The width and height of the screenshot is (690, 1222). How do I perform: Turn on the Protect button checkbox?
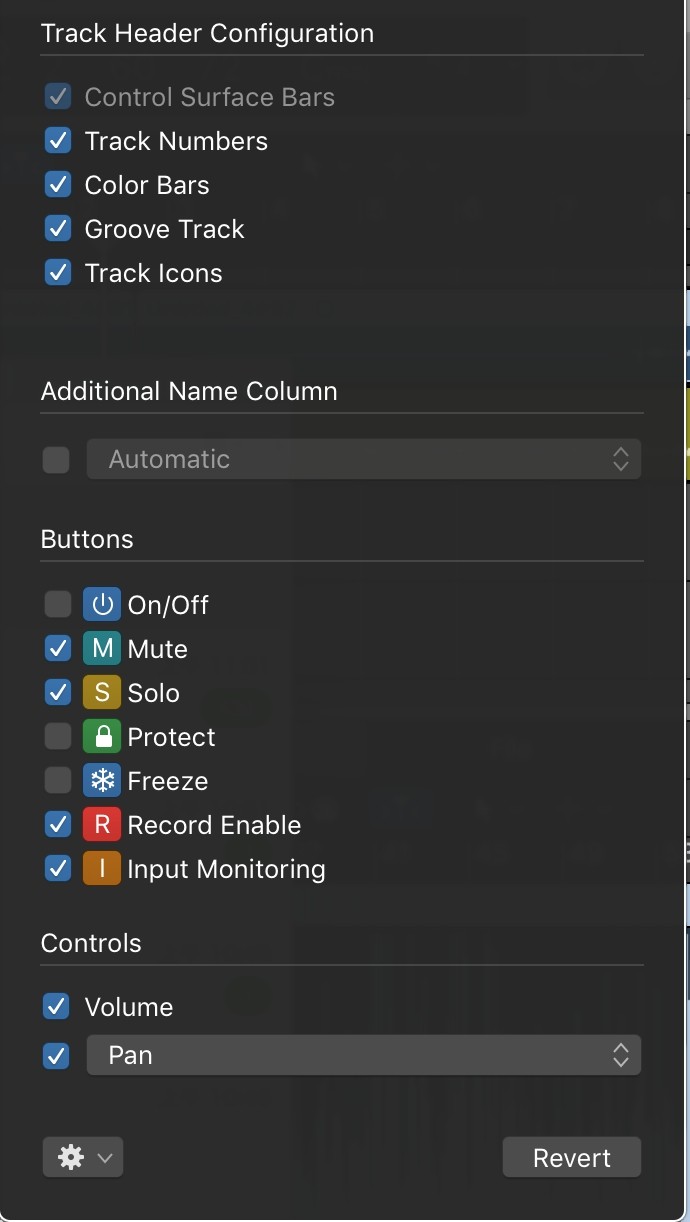58,737
